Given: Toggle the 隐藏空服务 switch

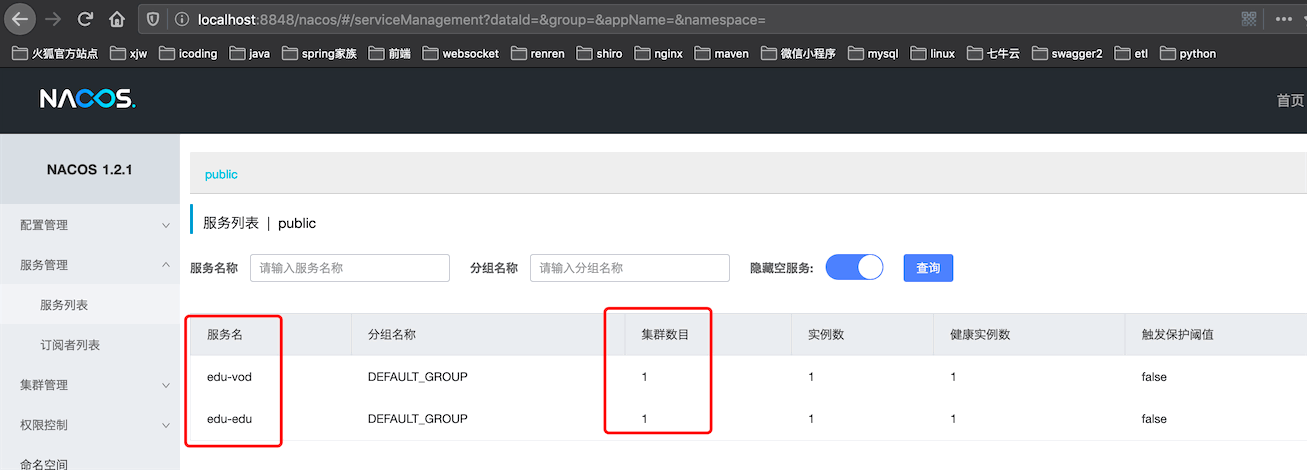Looking at the screenshot, I should click(x=855, y=267).
